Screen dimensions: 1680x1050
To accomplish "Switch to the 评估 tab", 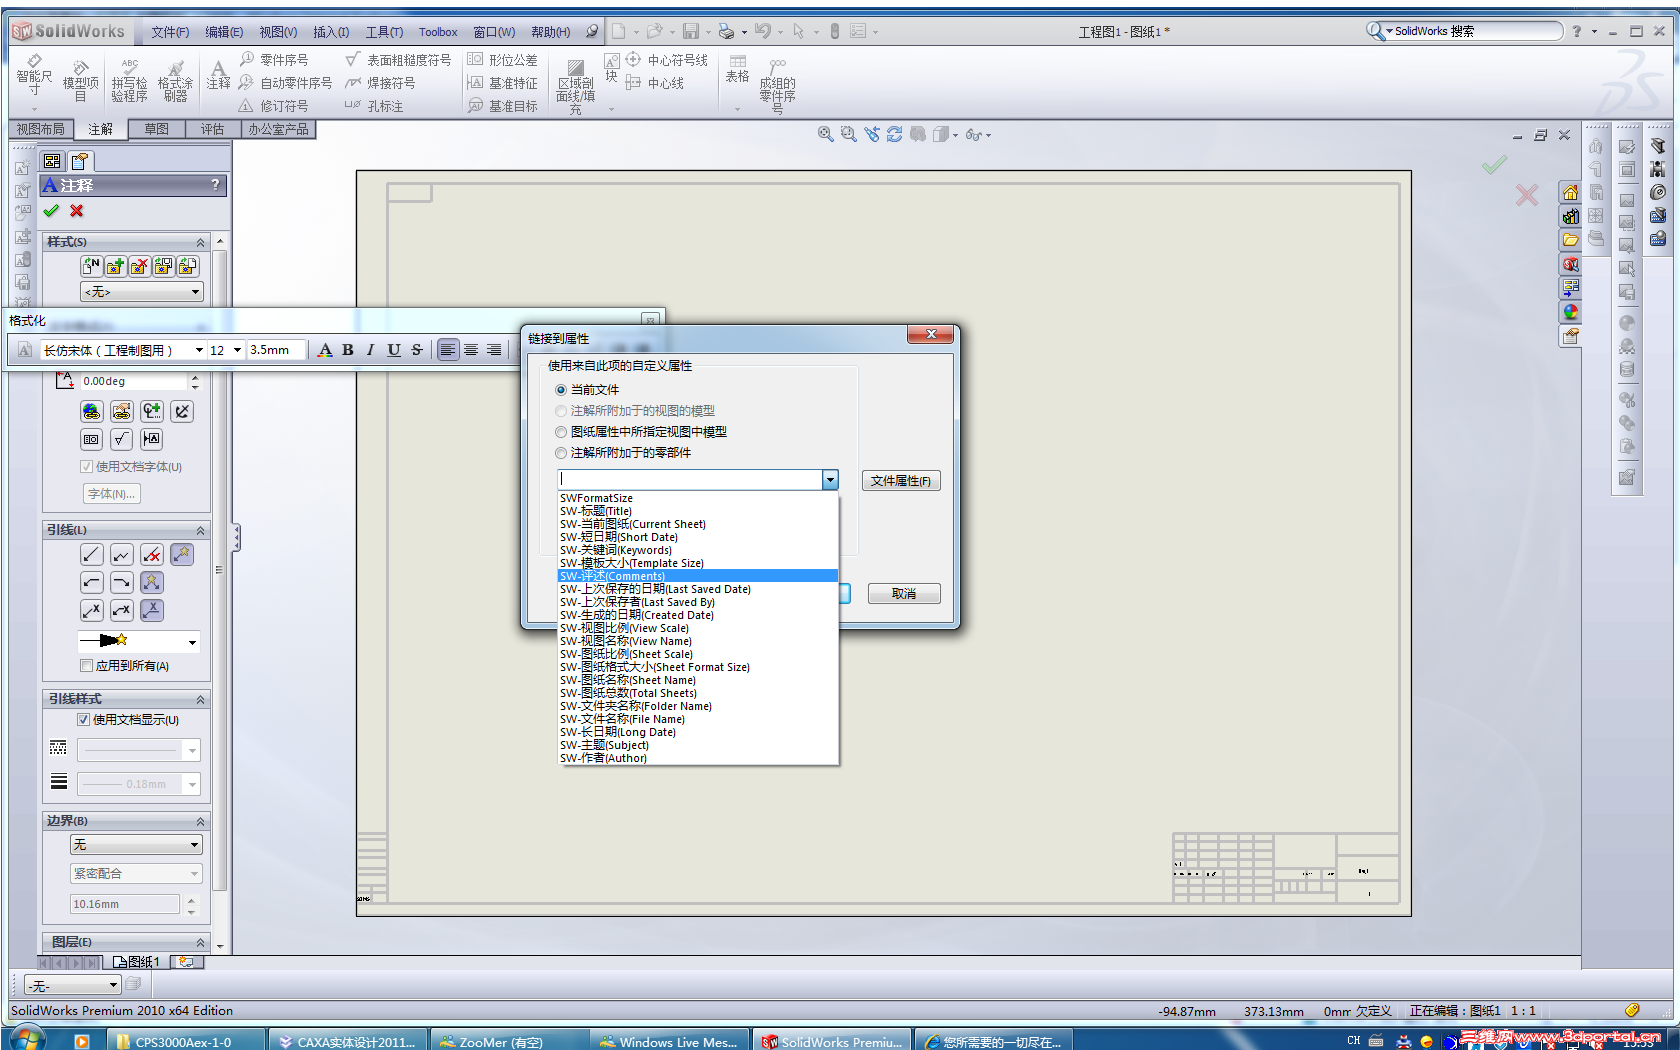I will (x=212, y=129).
